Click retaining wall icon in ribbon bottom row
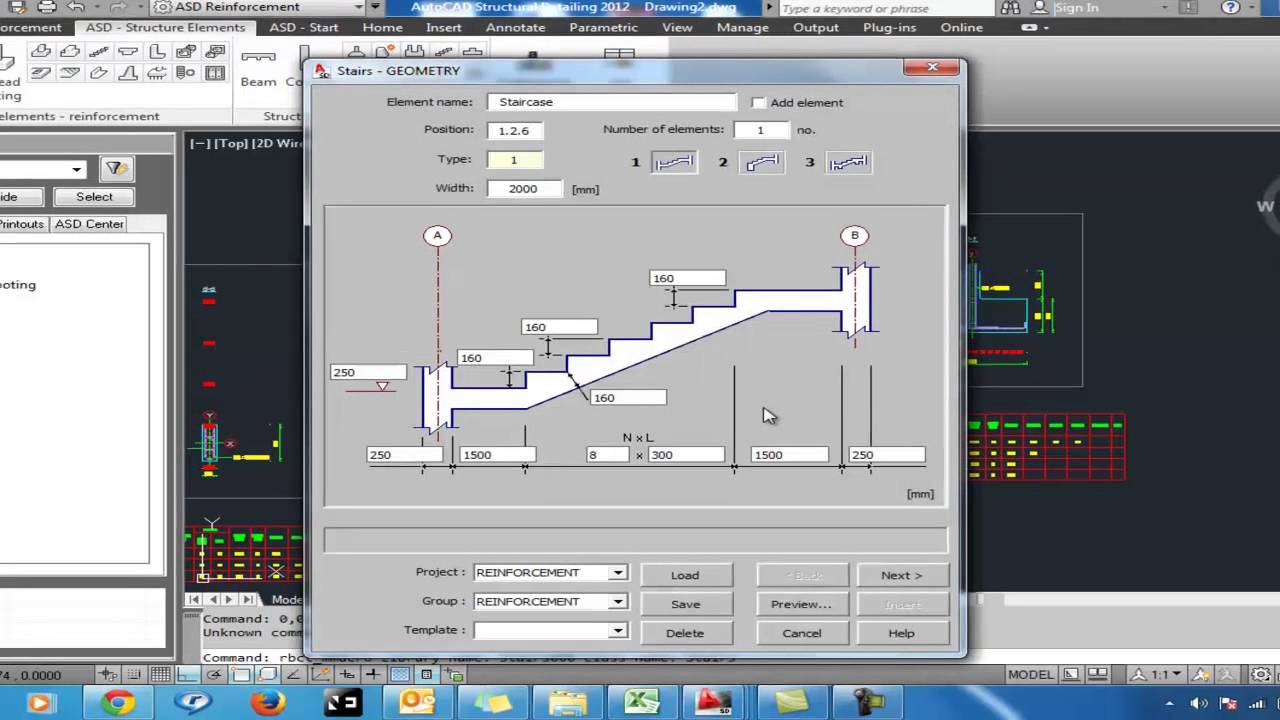This screenshot has height=720, width=1280. click(128, 73)
